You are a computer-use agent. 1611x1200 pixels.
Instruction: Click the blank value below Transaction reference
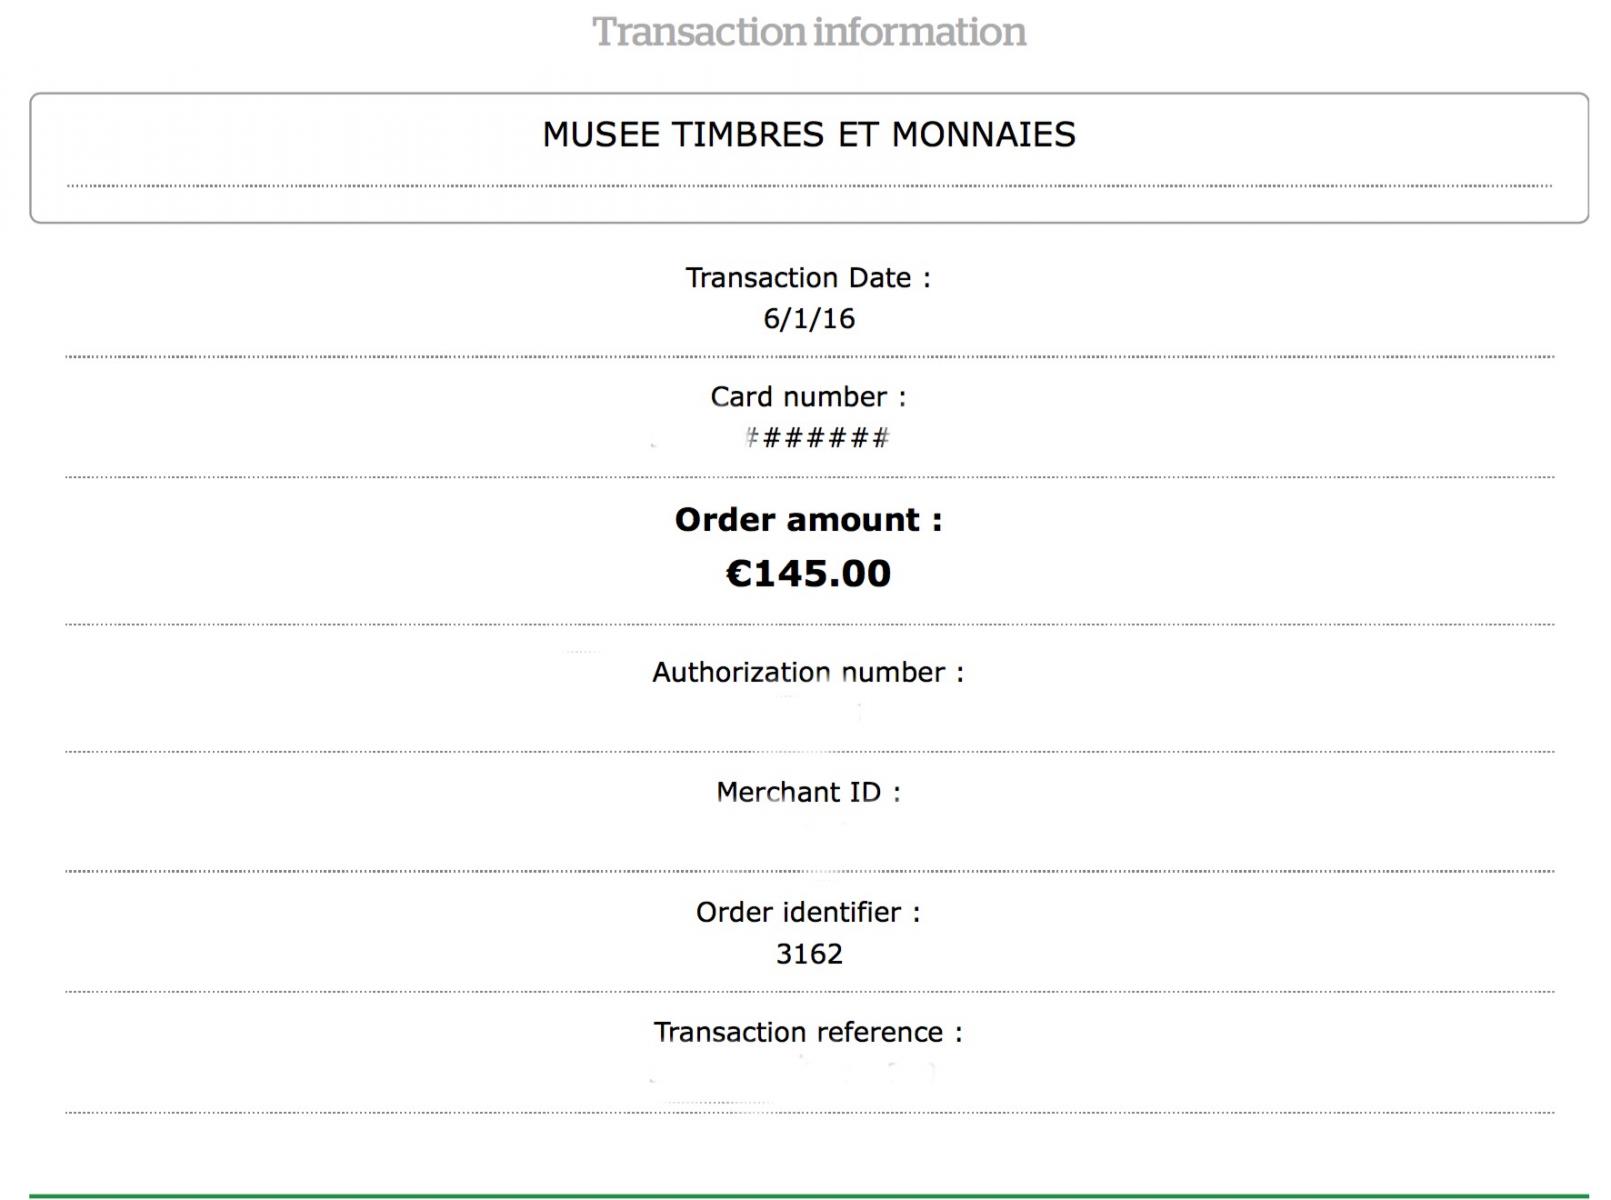pyautogui.click(x=809, y=1074)
